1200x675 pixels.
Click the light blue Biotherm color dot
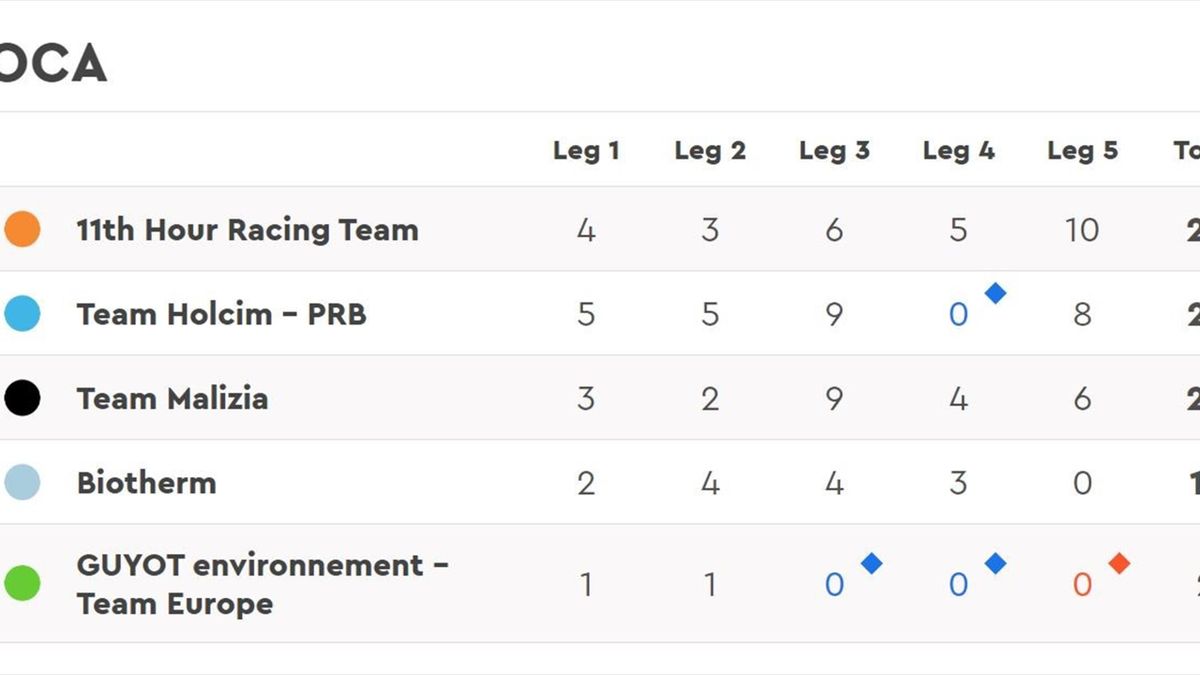[x=22, y=483]
